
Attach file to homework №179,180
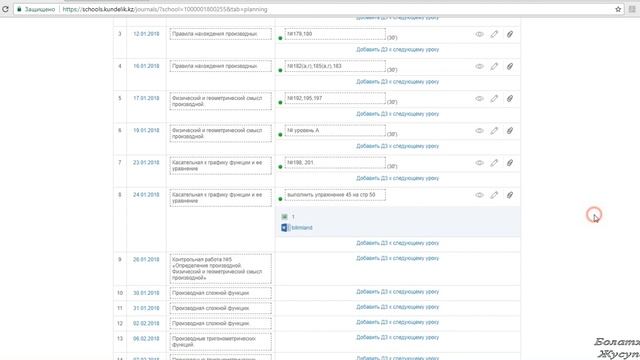pyautogui.click(x=510, y=34)
